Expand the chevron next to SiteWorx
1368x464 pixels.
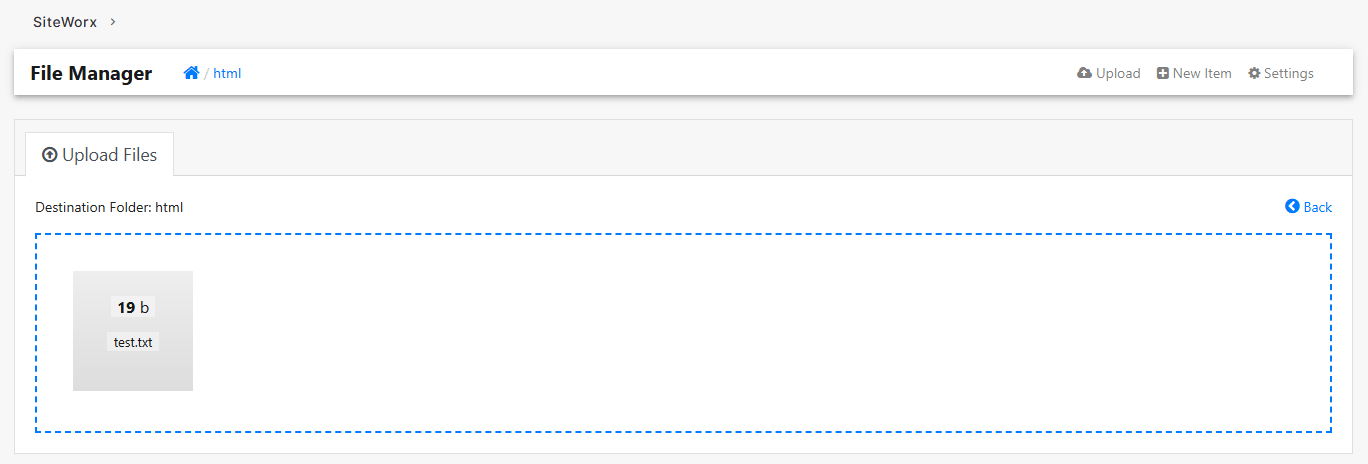113,21
